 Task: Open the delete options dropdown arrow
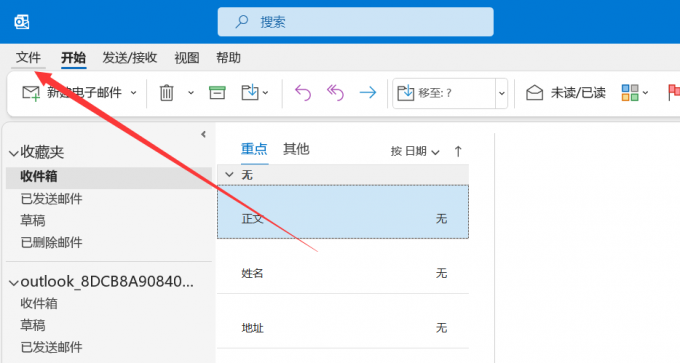point(191,93)
